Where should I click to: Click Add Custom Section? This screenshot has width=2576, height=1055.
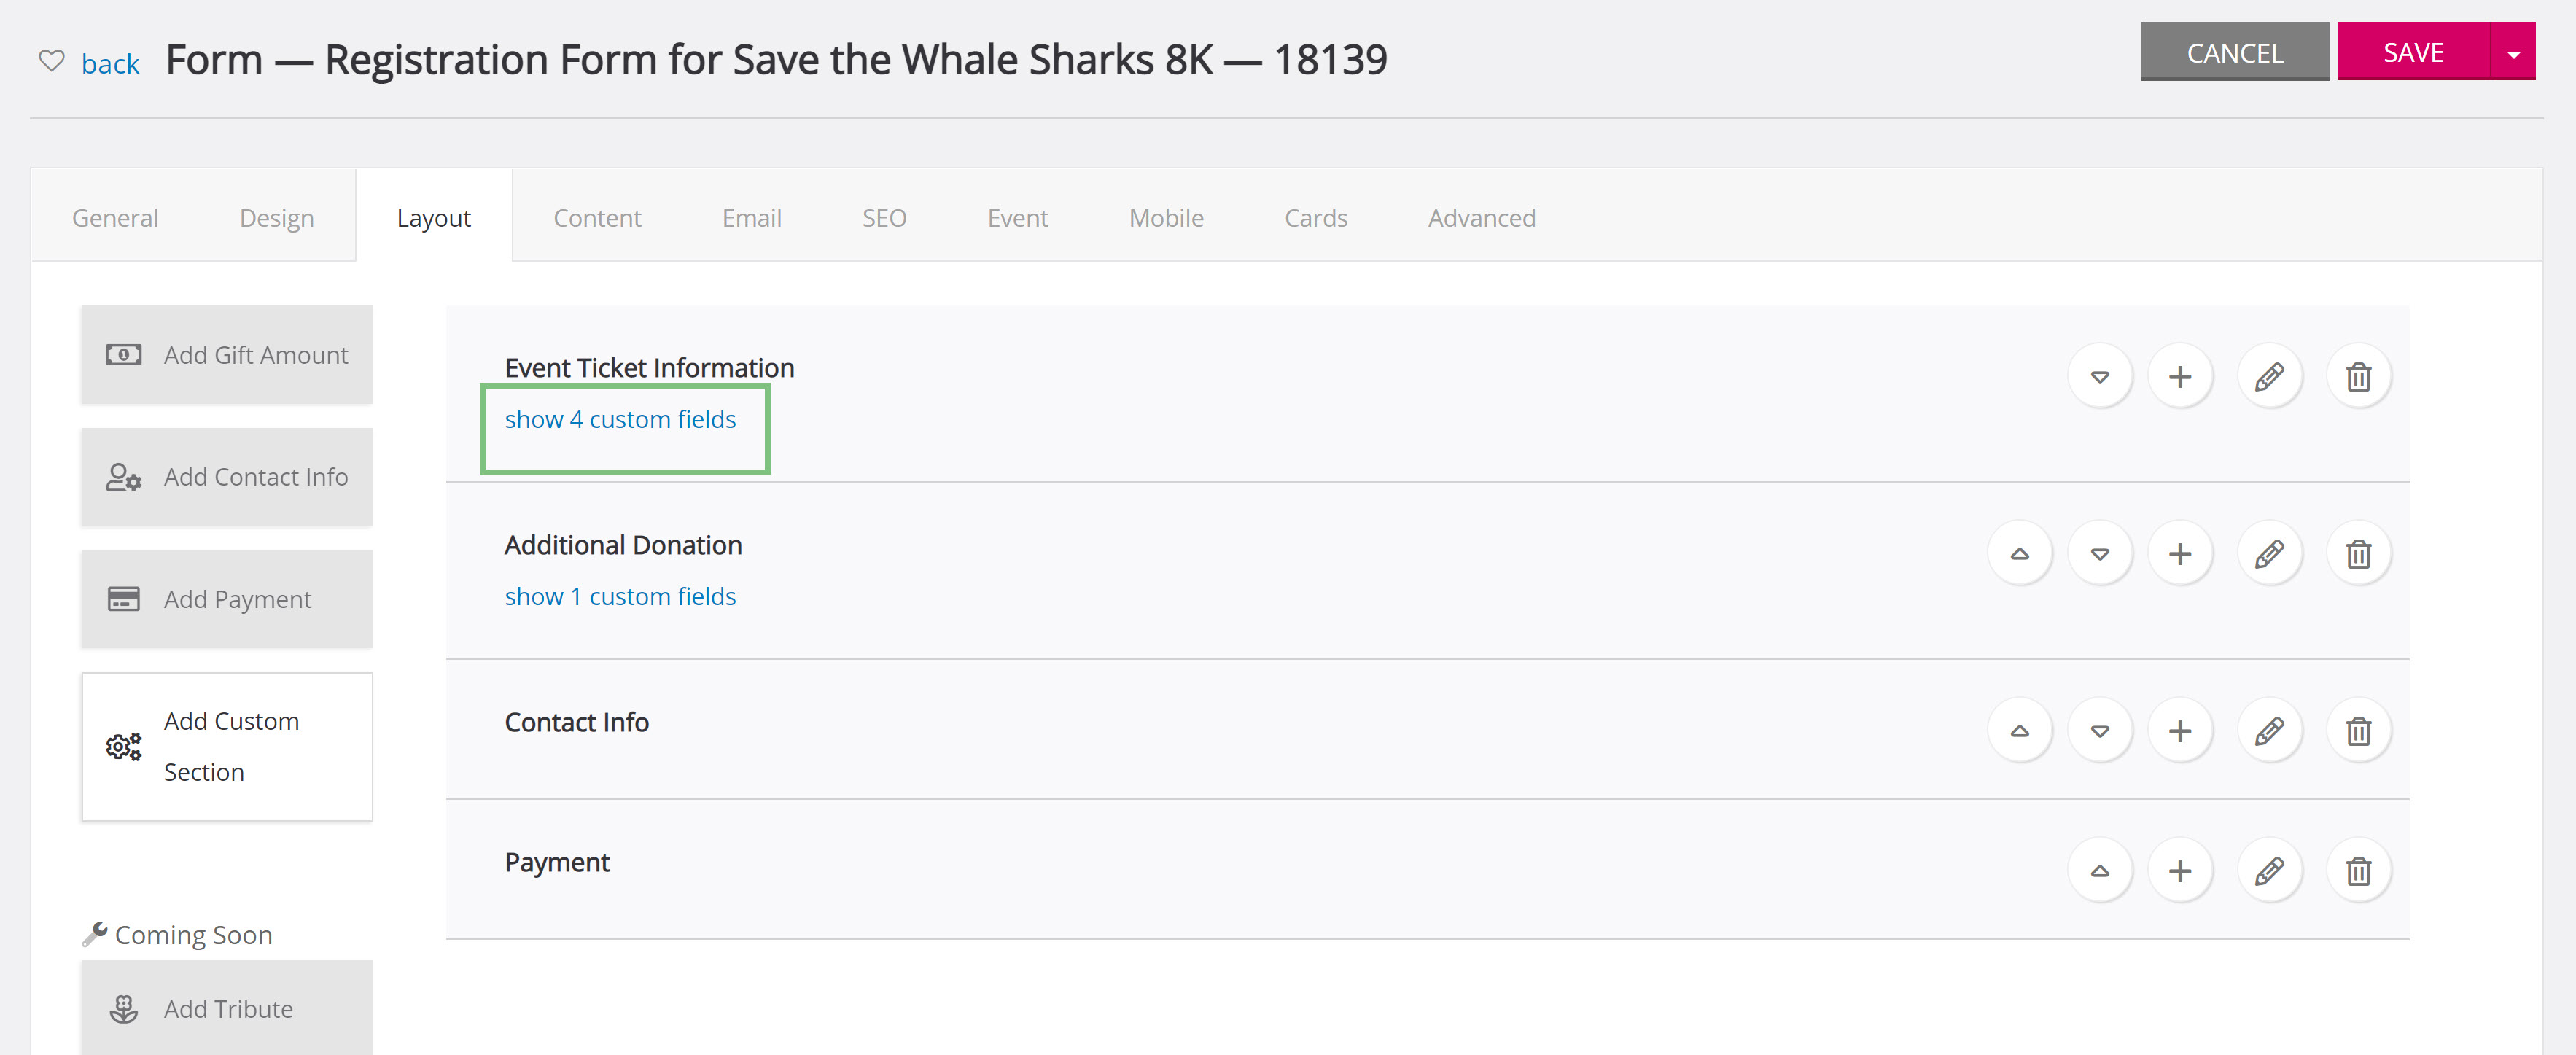[227, 747]
